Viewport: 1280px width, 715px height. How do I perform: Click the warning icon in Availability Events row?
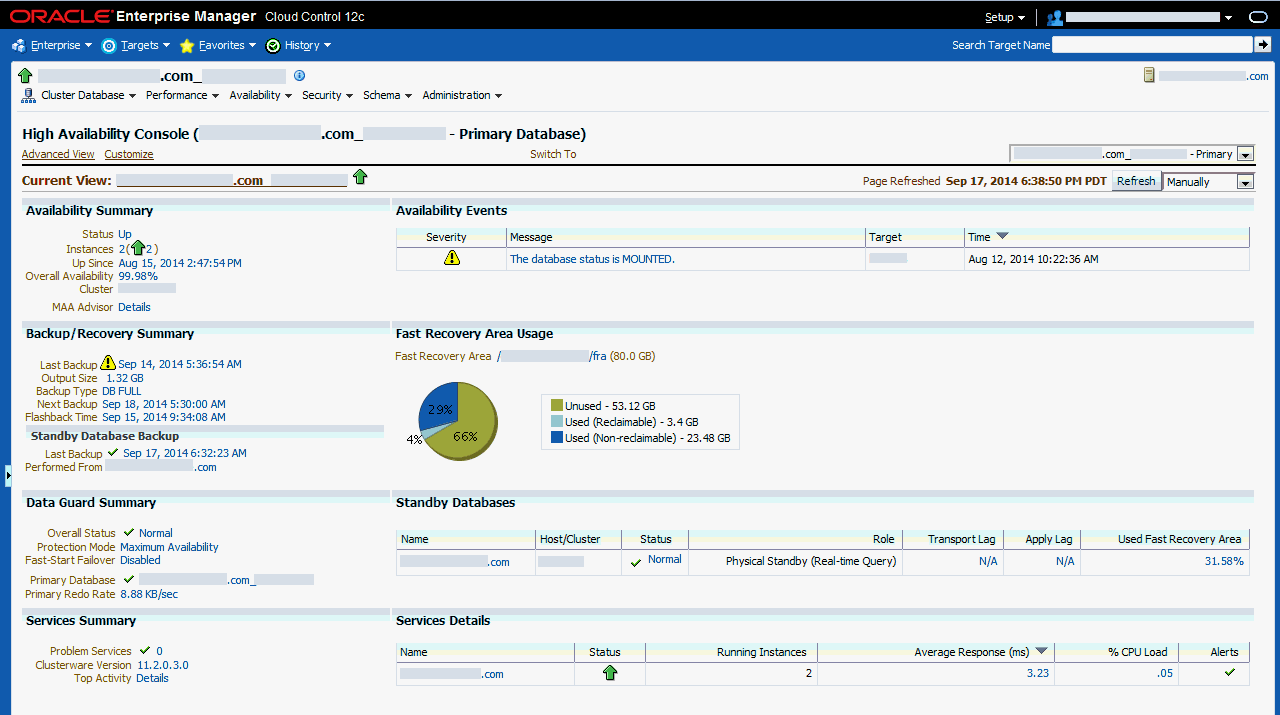point(452,258)
